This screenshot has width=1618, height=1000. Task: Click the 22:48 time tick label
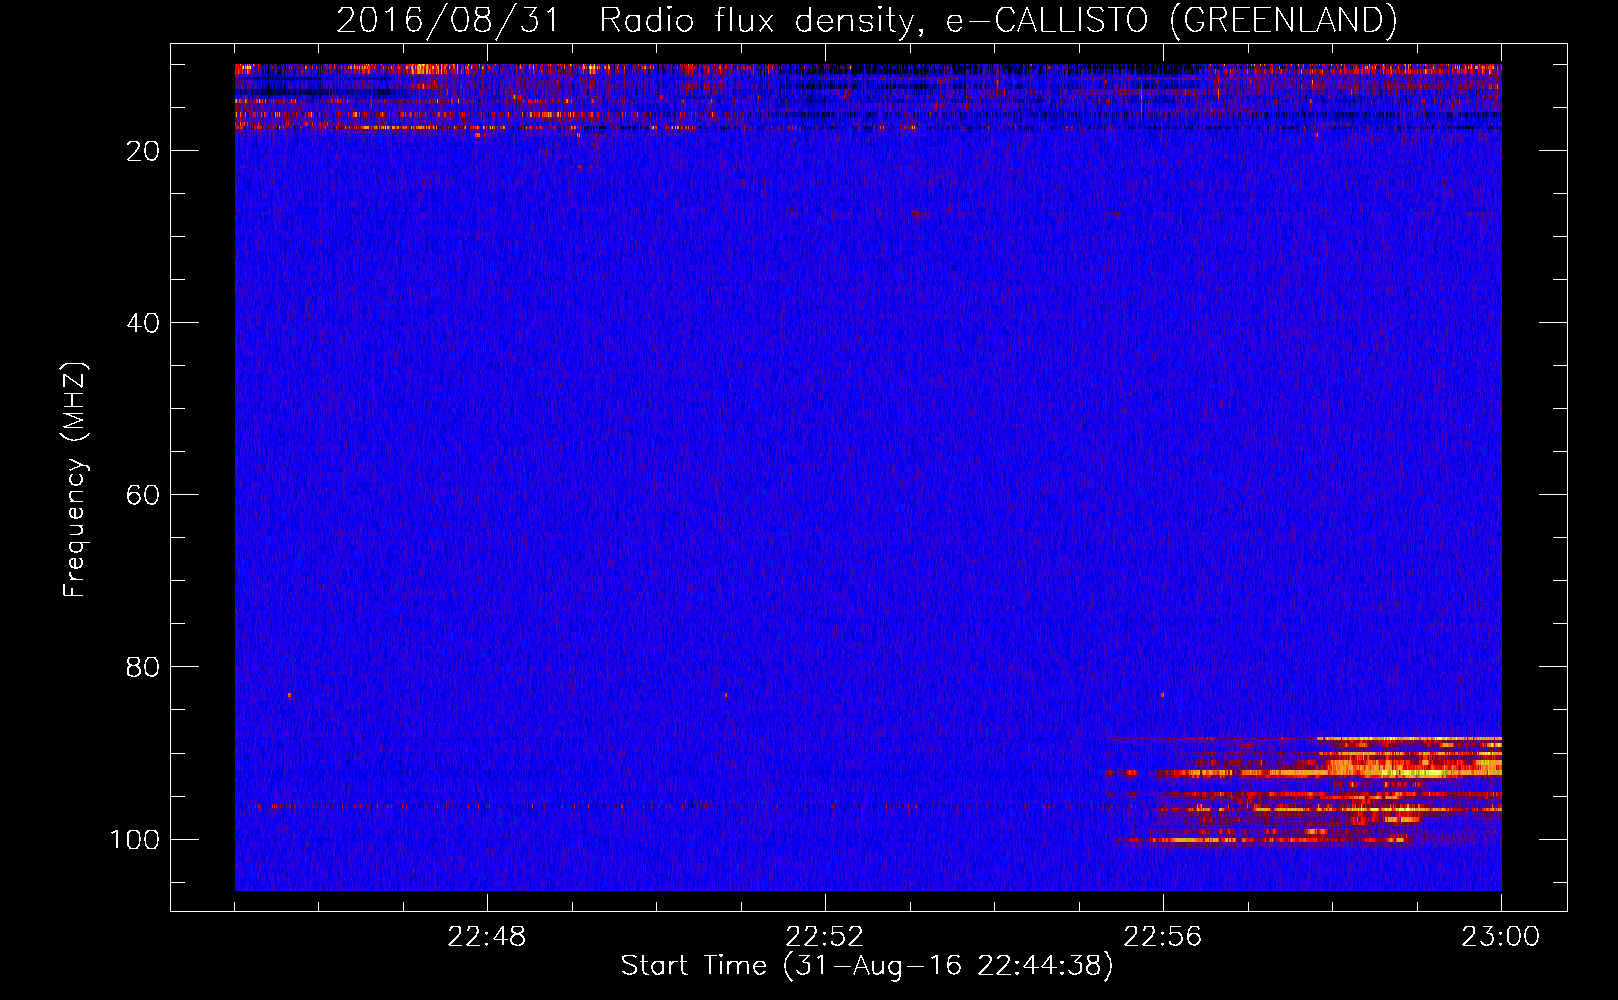(x=486, y=937)
